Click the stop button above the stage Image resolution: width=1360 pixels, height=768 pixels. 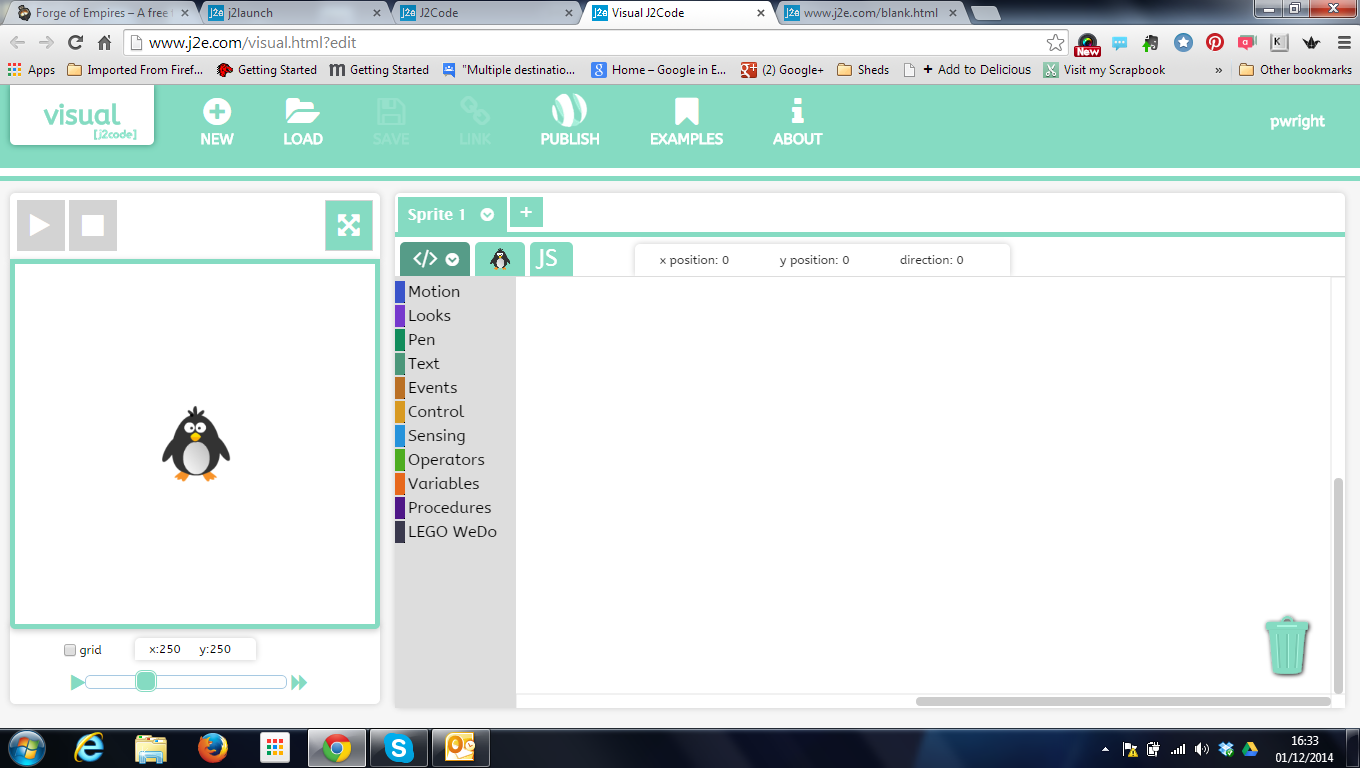click(93, 225)
